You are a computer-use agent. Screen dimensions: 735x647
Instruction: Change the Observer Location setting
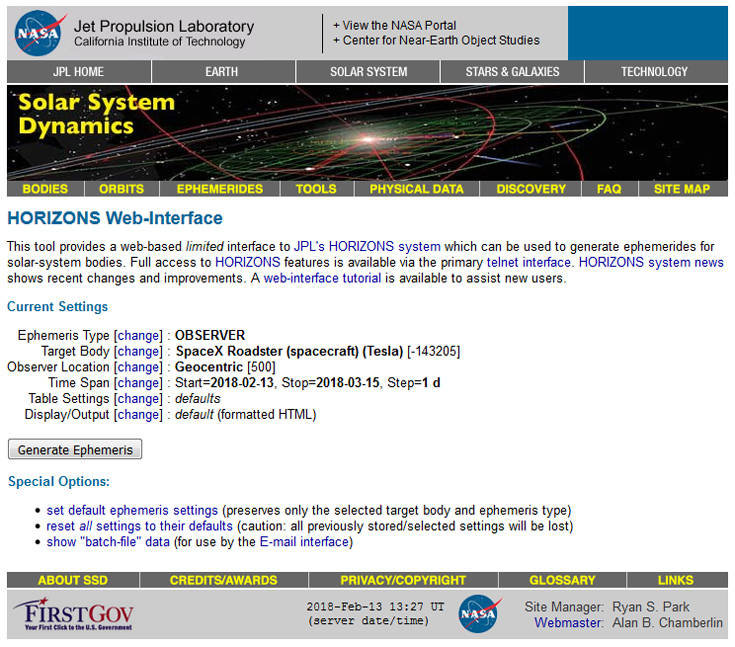tap(138, 367)
